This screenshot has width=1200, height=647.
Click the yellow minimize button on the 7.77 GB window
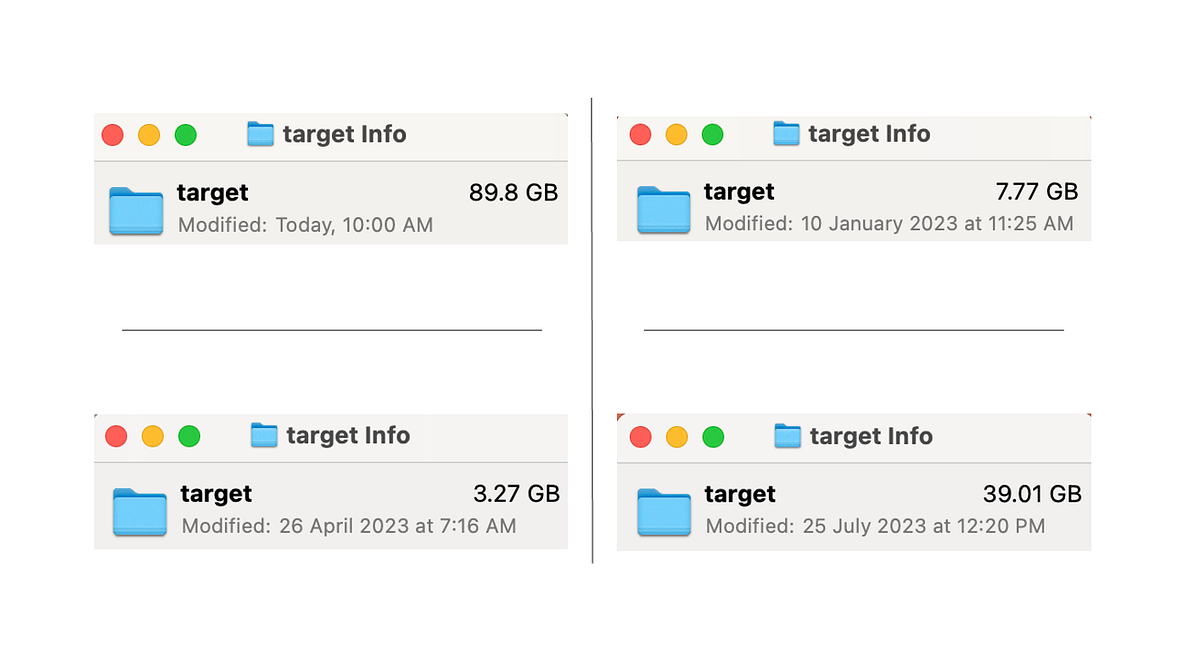pyautogui.click(x=676, y=133)
